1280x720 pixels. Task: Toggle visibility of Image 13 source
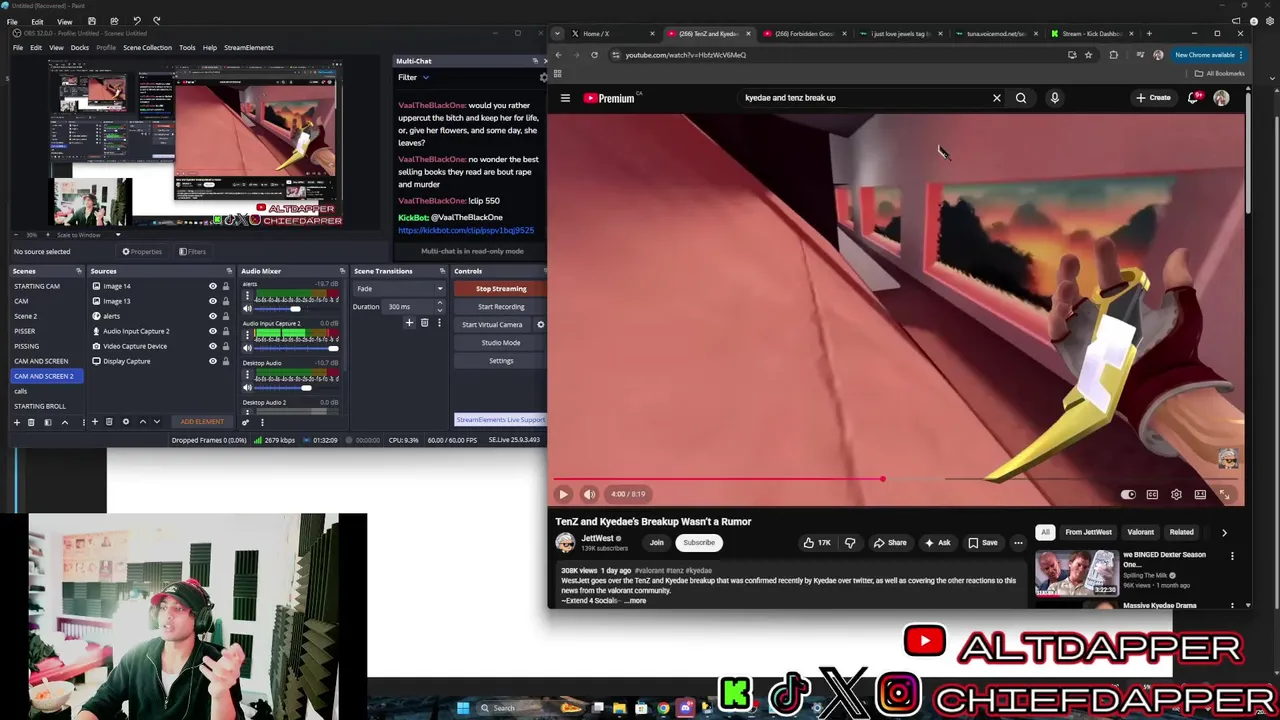pos(212,301)
